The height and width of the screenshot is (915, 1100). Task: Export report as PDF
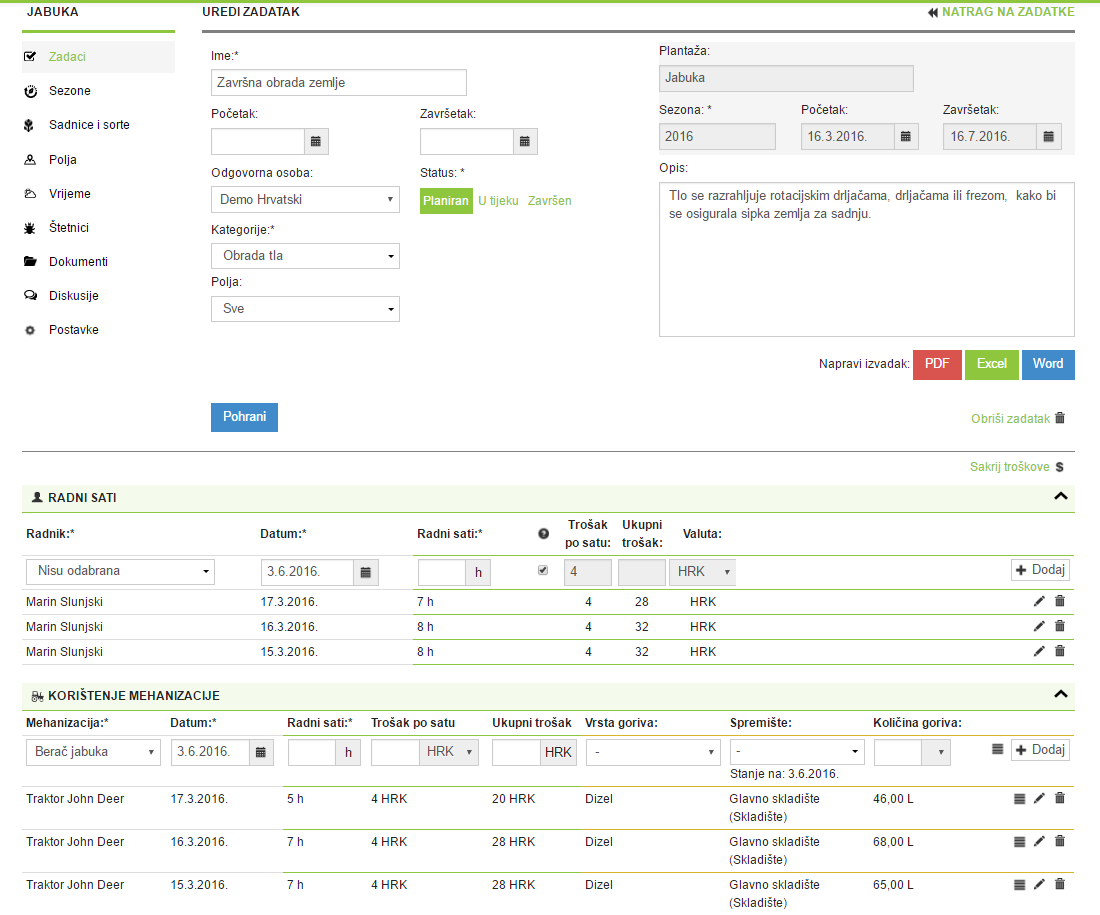[x=937, y=365]
